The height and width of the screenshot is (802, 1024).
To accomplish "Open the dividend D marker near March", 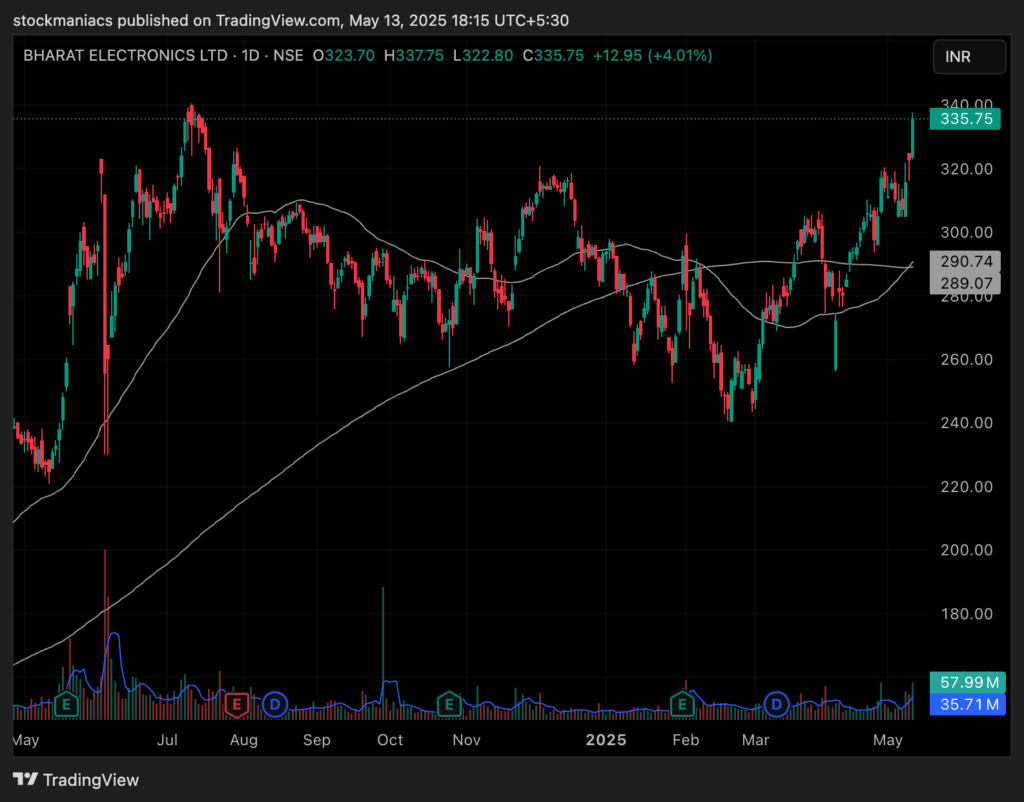I will pos(776,705).
